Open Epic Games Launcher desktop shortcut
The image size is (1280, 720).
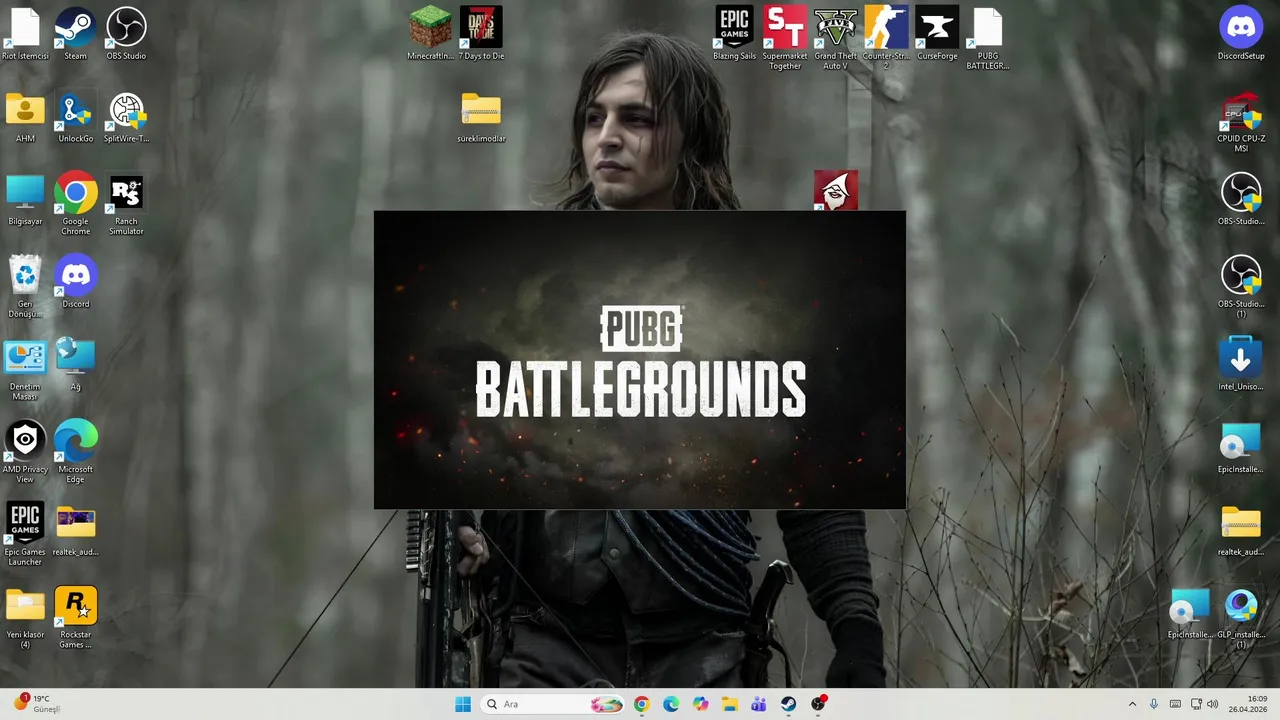25,535
